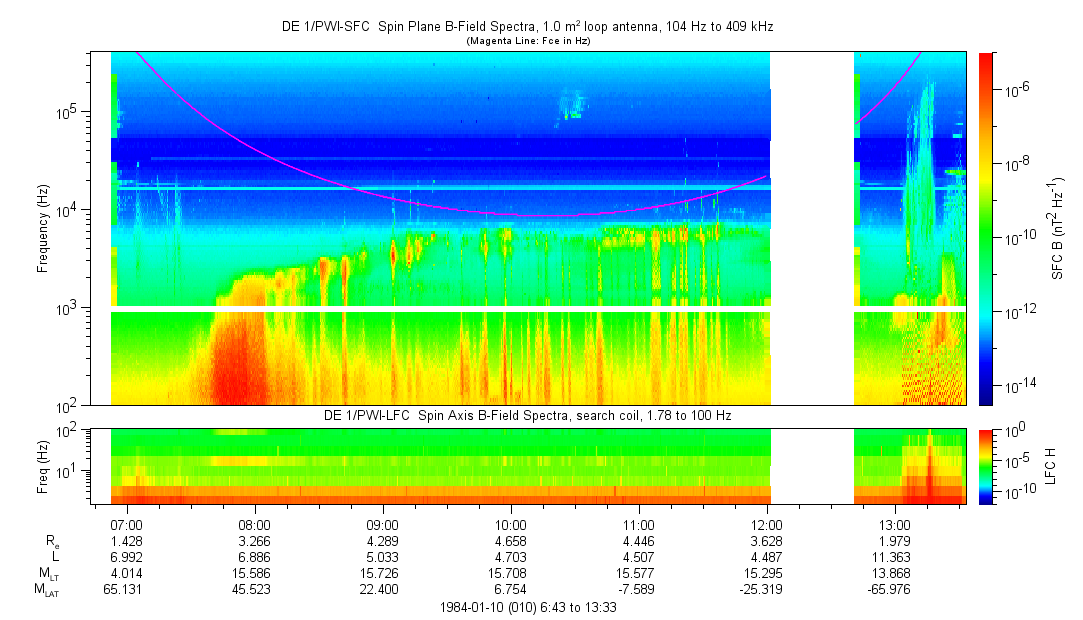
Task: Click the Re value 4.658 under 10:00
Action: tap(511, 540)
